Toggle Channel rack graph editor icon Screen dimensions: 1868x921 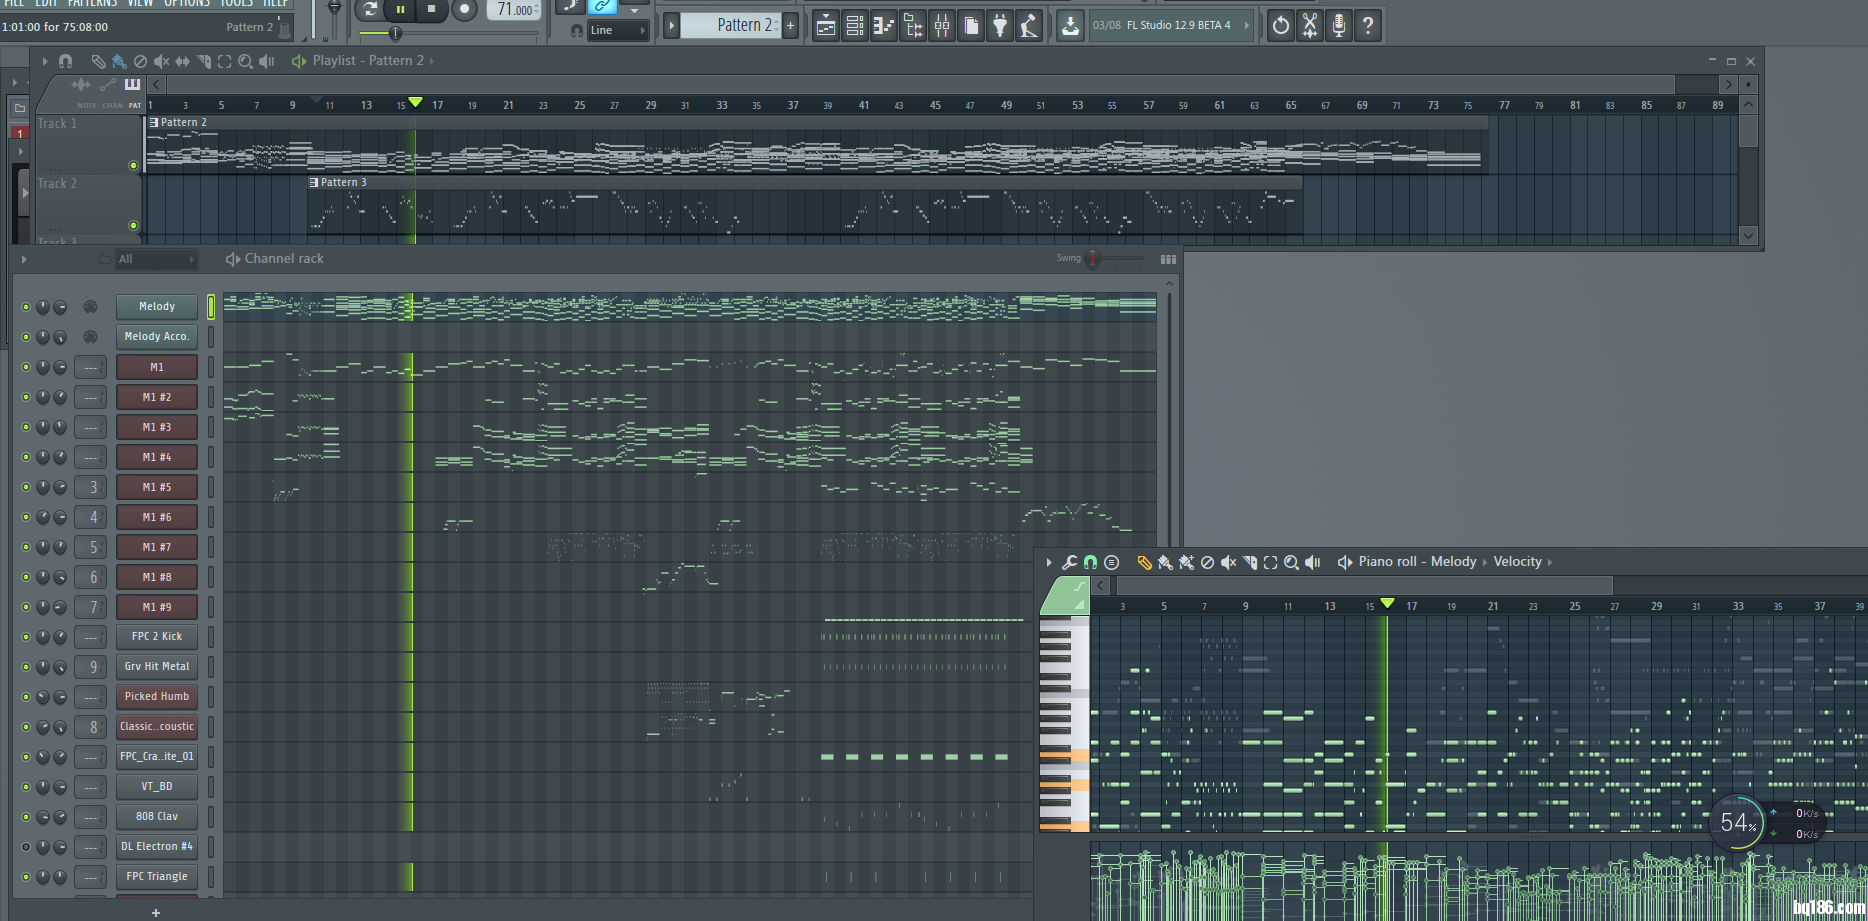(1168, 259)
